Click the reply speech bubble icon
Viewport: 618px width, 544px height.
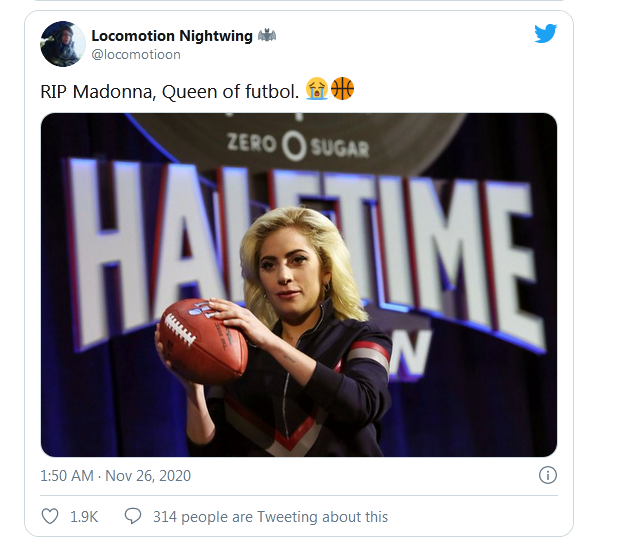pos(132,517)
